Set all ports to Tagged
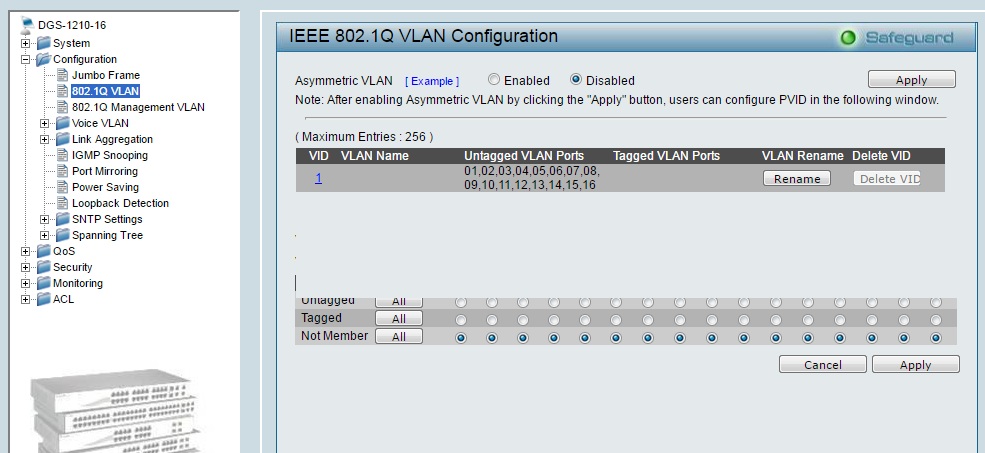Screen dimensions: 985x453 coord(399,319)
